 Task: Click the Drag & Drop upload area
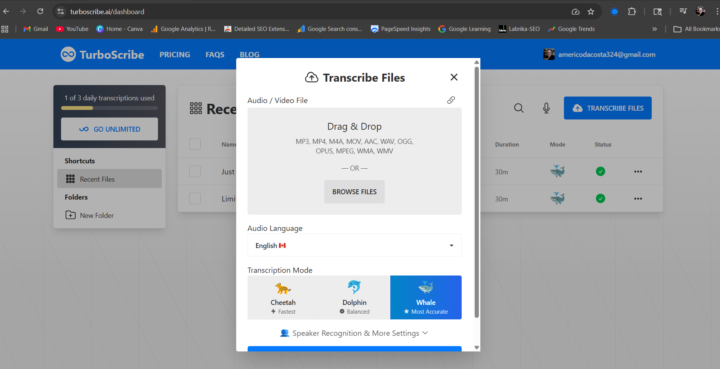point(354,161)
